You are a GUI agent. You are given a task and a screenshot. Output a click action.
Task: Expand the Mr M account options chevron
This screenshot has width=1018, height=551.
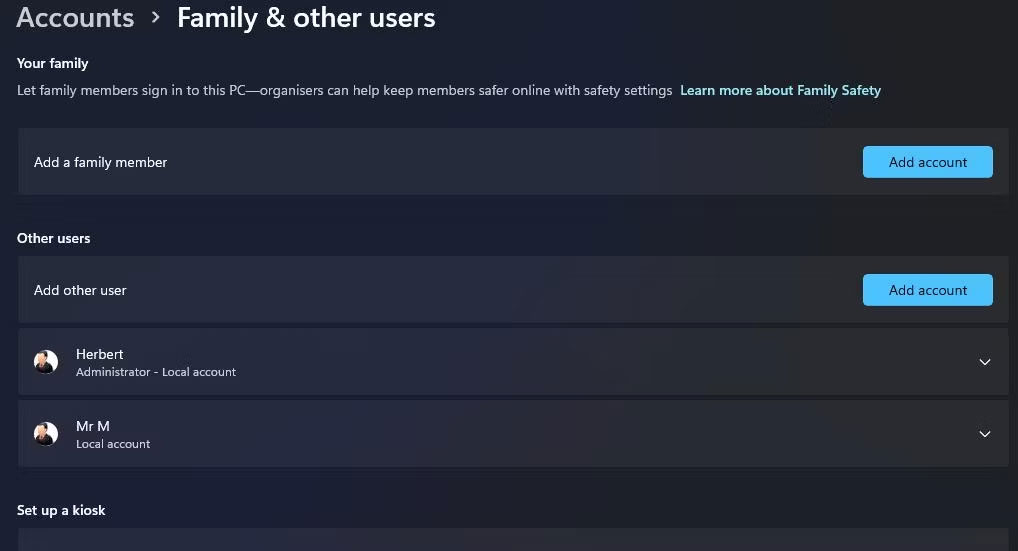pyautogui.click(x=984, y=434)
